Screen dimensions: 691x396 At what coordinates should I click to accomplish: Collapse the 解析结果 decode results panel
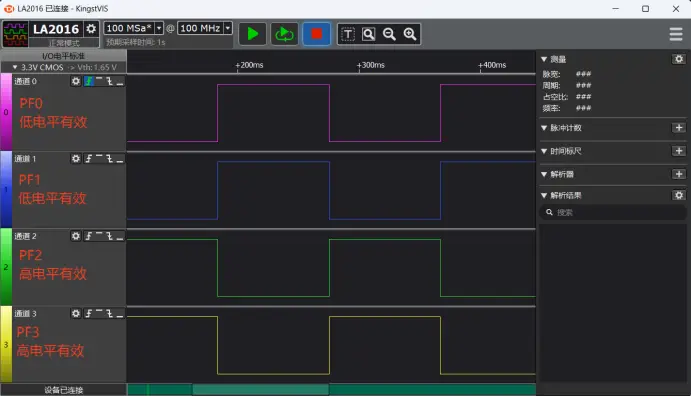click(544, 196)
